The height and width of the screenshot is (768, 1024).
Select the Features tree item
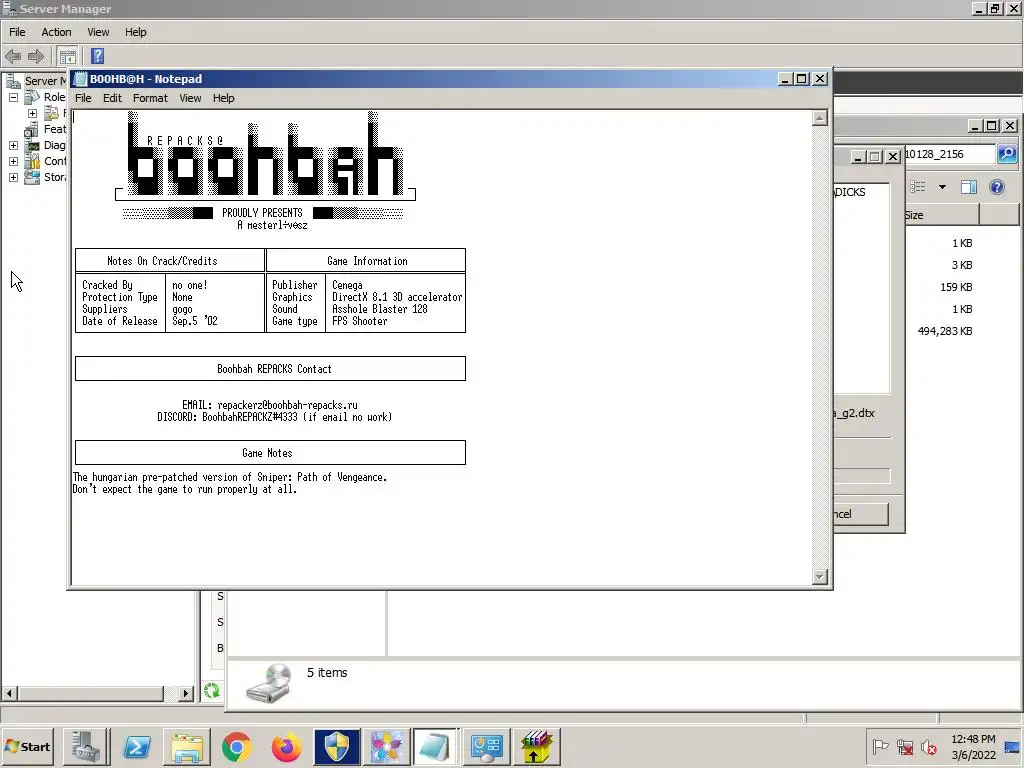coord(54,129)
